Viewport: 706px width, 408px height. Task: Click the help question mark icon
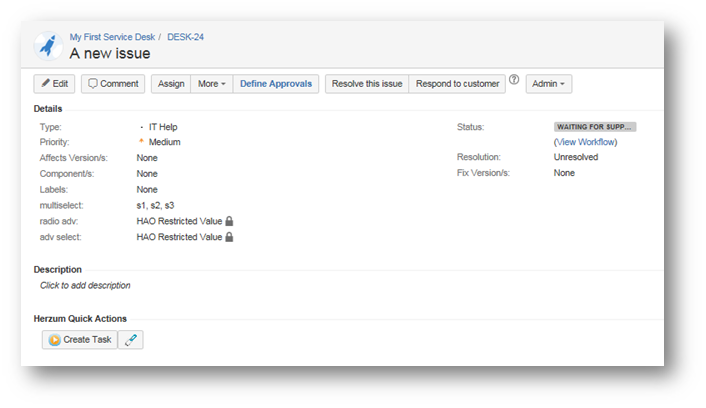click(x=514, y=80)
